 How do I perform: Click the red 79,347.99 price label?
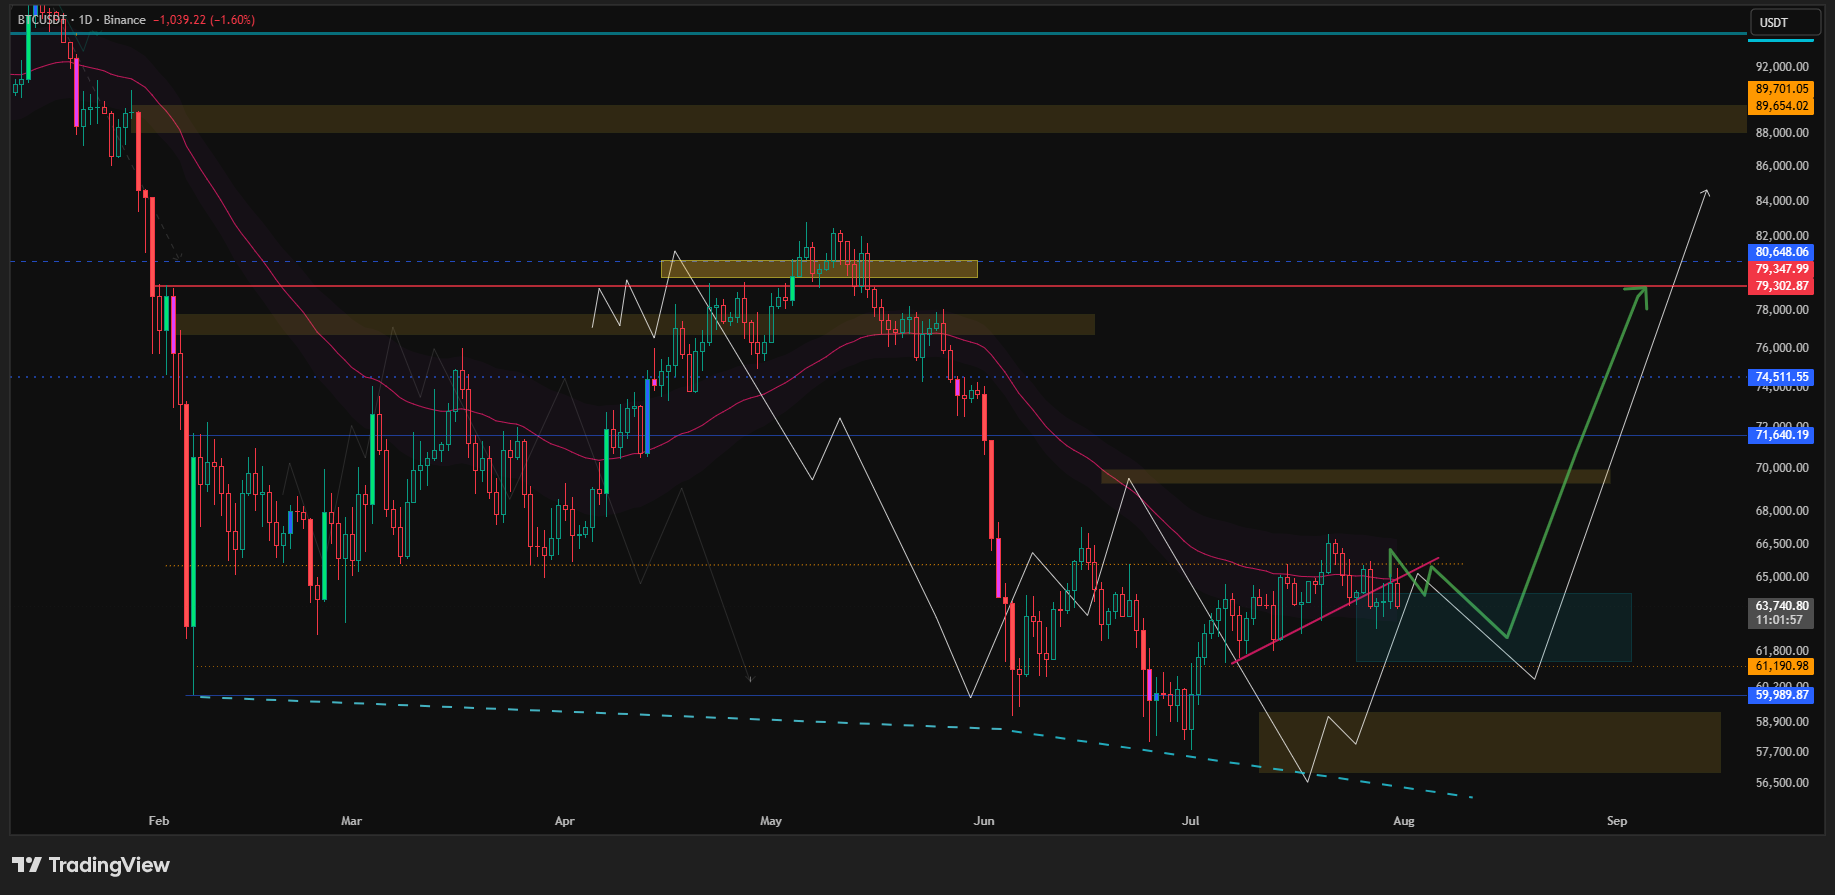click(x=1782, y=269)
